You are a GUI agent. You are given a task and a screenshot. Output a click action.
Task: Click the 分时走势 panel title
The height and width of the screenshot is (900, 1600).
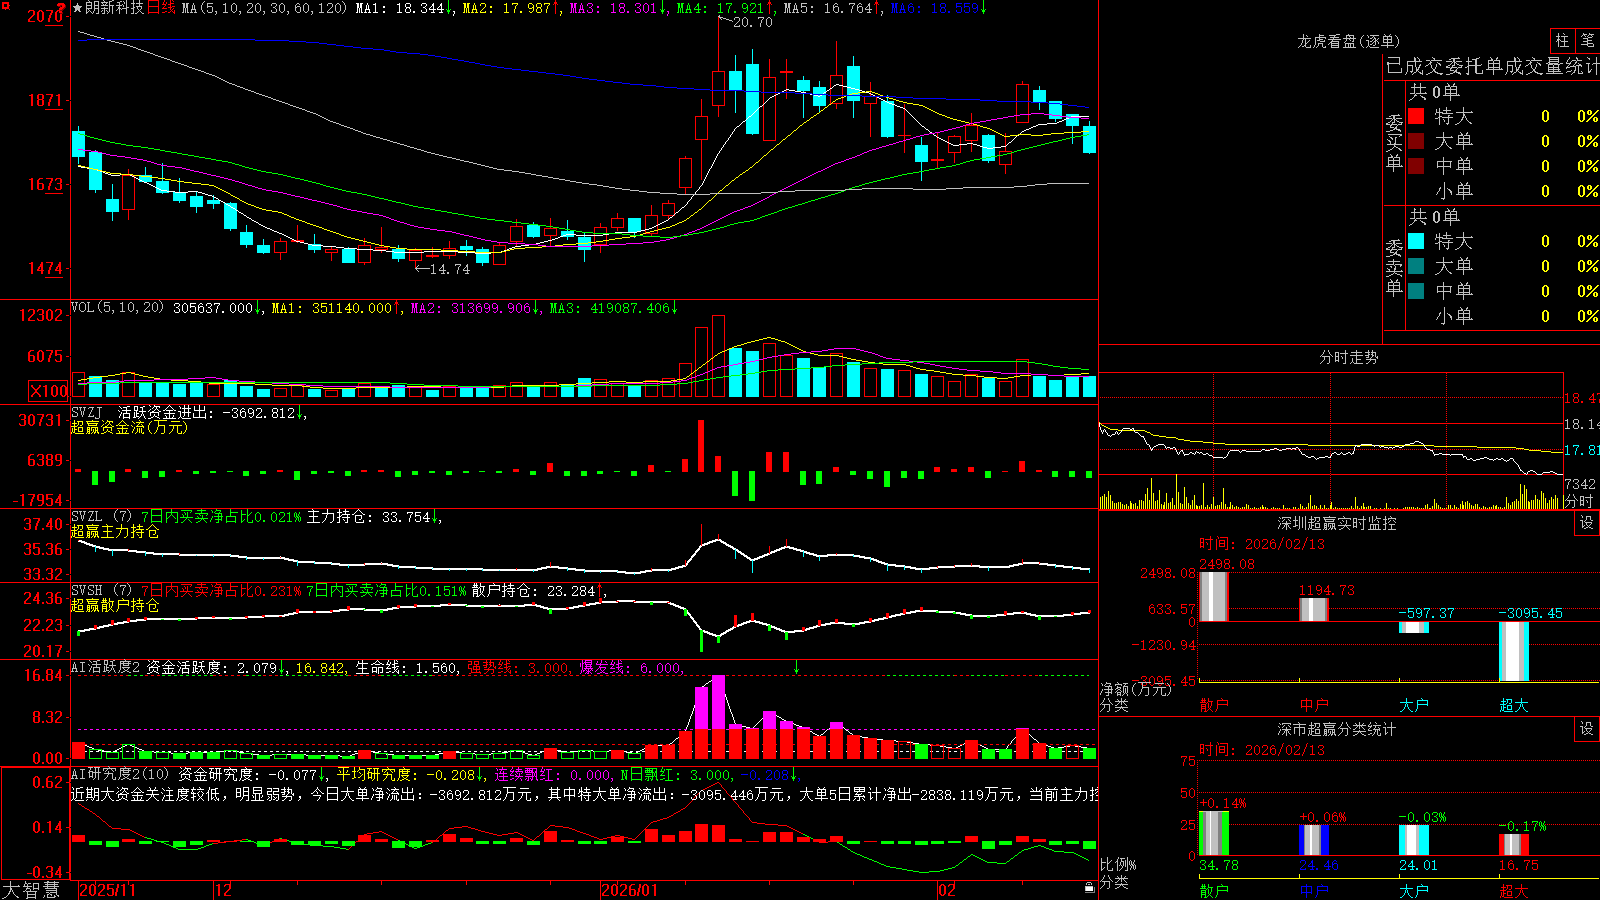tap(1349, 357)
